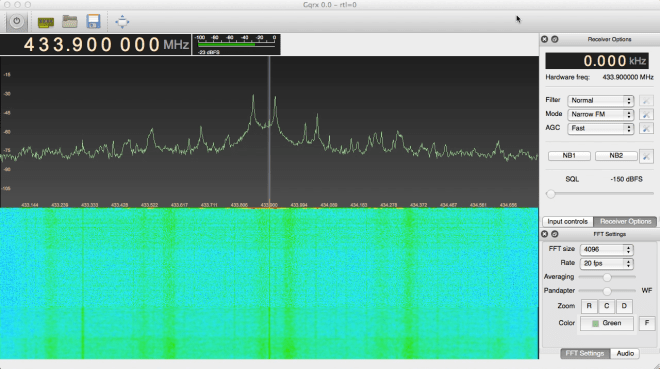Toggle the NB2 noise blanker
The image size is (660, 369).
coord(616,156)
